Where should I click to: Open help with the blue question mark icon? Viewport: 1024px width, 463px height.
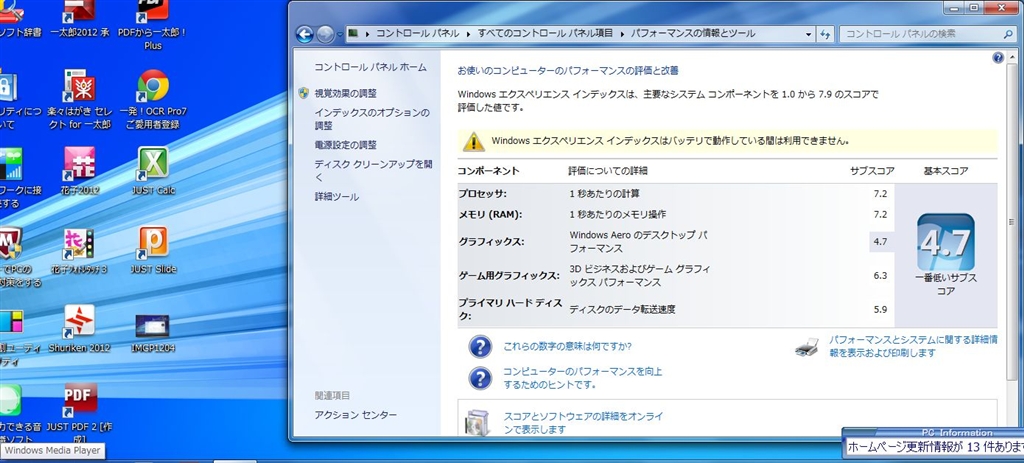click(998, 57)
